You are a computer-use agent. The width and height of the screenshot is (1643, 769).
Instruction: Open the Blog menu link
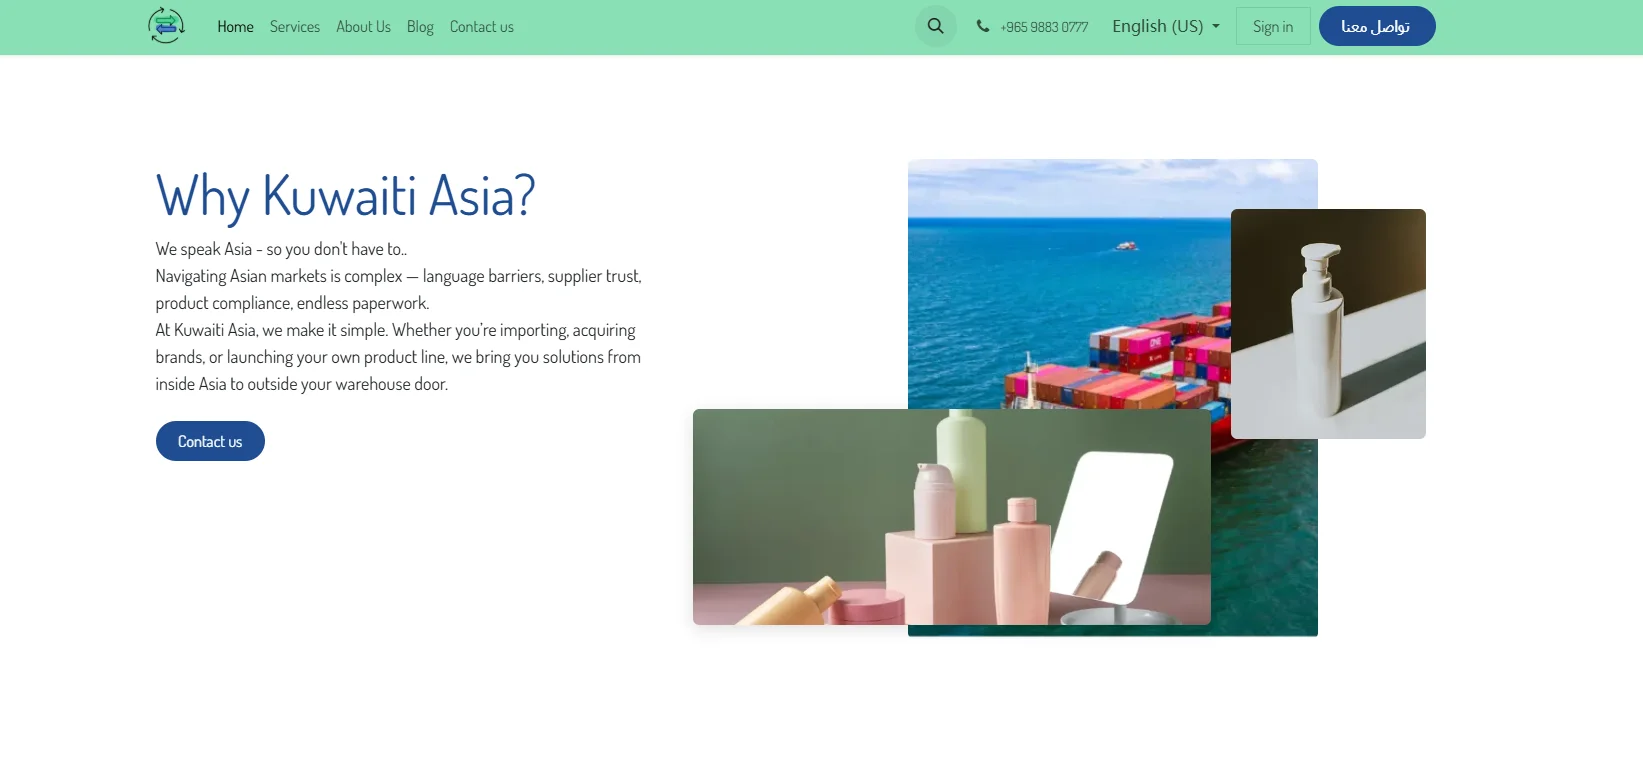(x=420, y=27)
